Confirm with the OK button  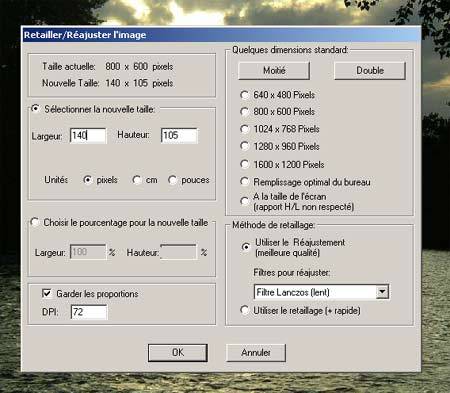point(178,353)
